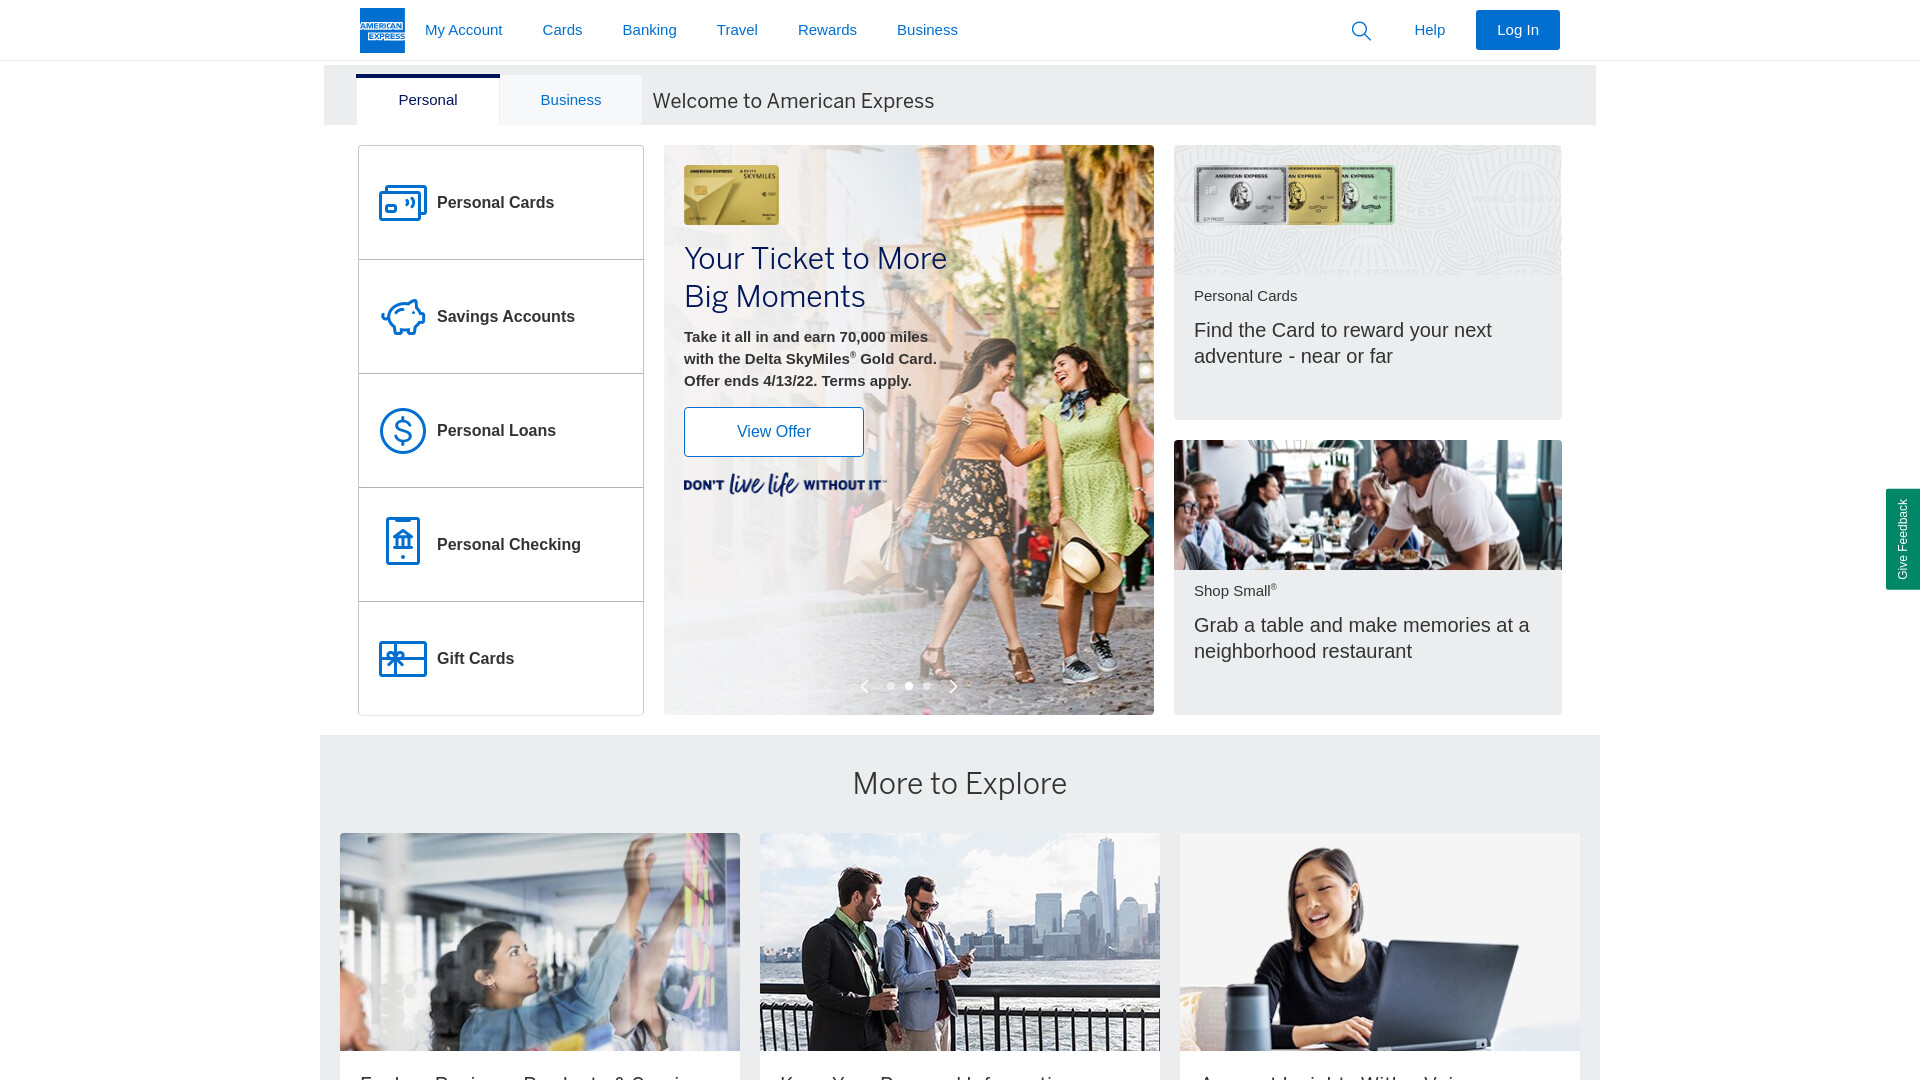Select the second carousel dot
The height and width of the screenshot is (1080, 1920).
909,686
